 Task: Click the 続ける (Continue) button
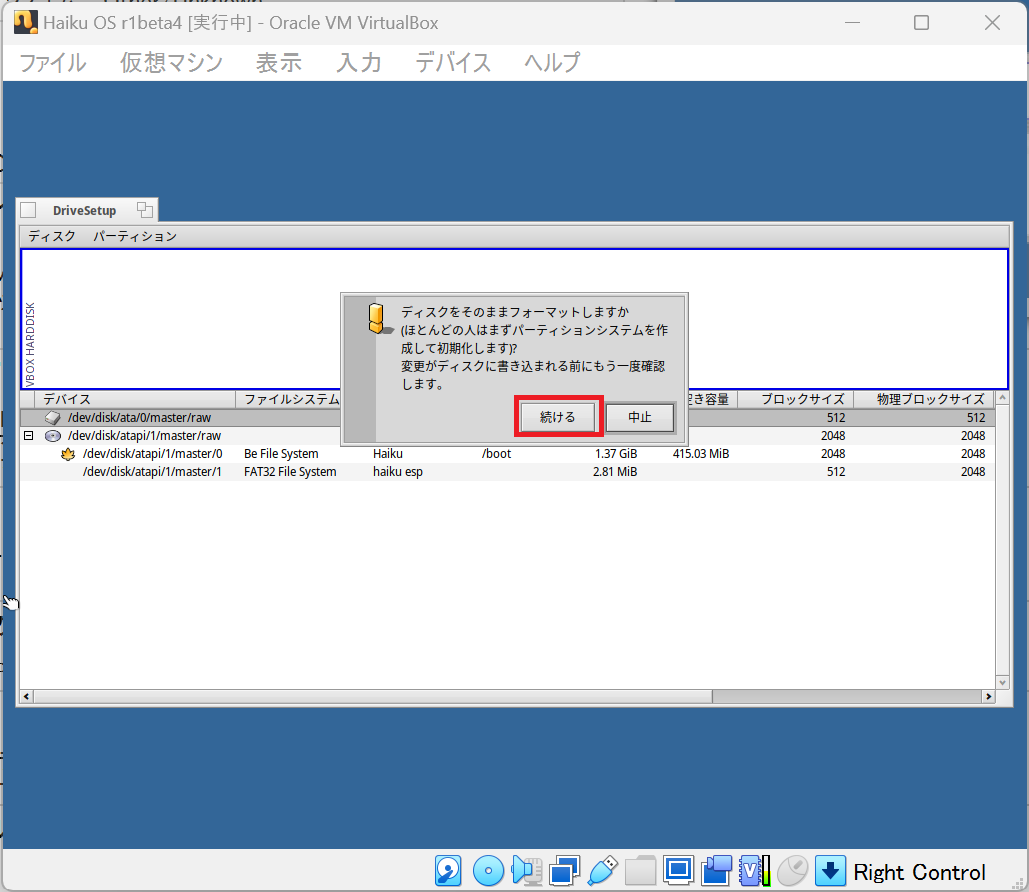pyautogui.click(x=558, y=417)
